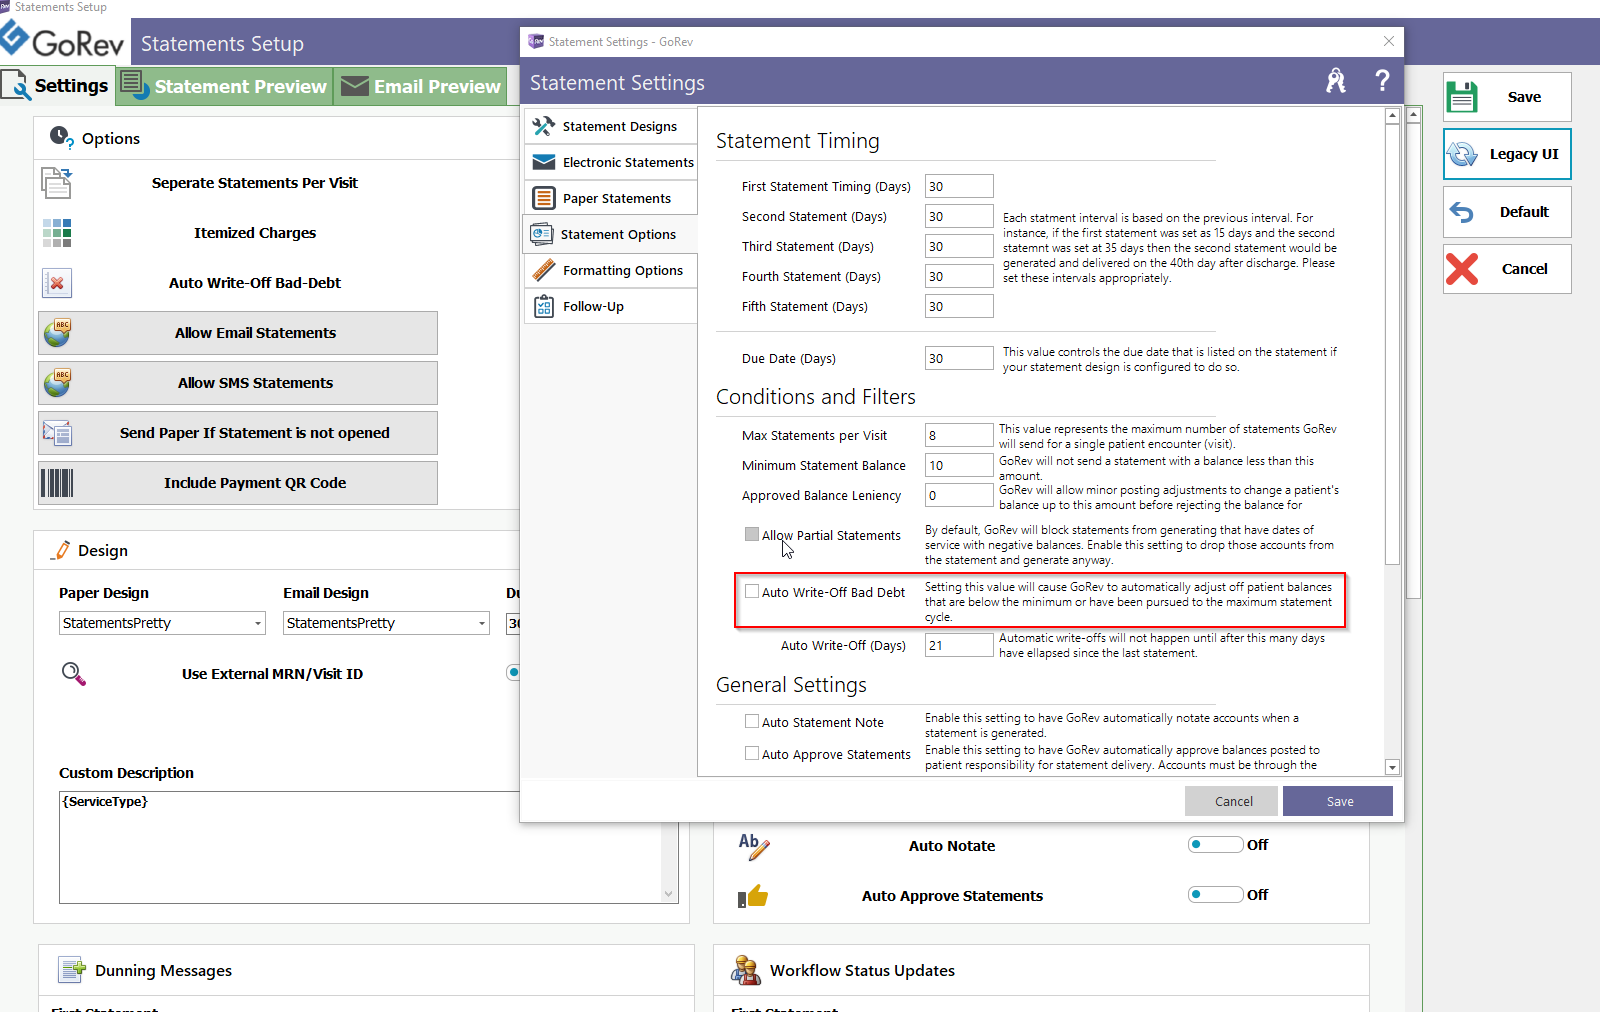This screenshot has width=1600, height=1012.
Task: Click the Auto Notate pencil icon
Action: [x=754, y=846]
